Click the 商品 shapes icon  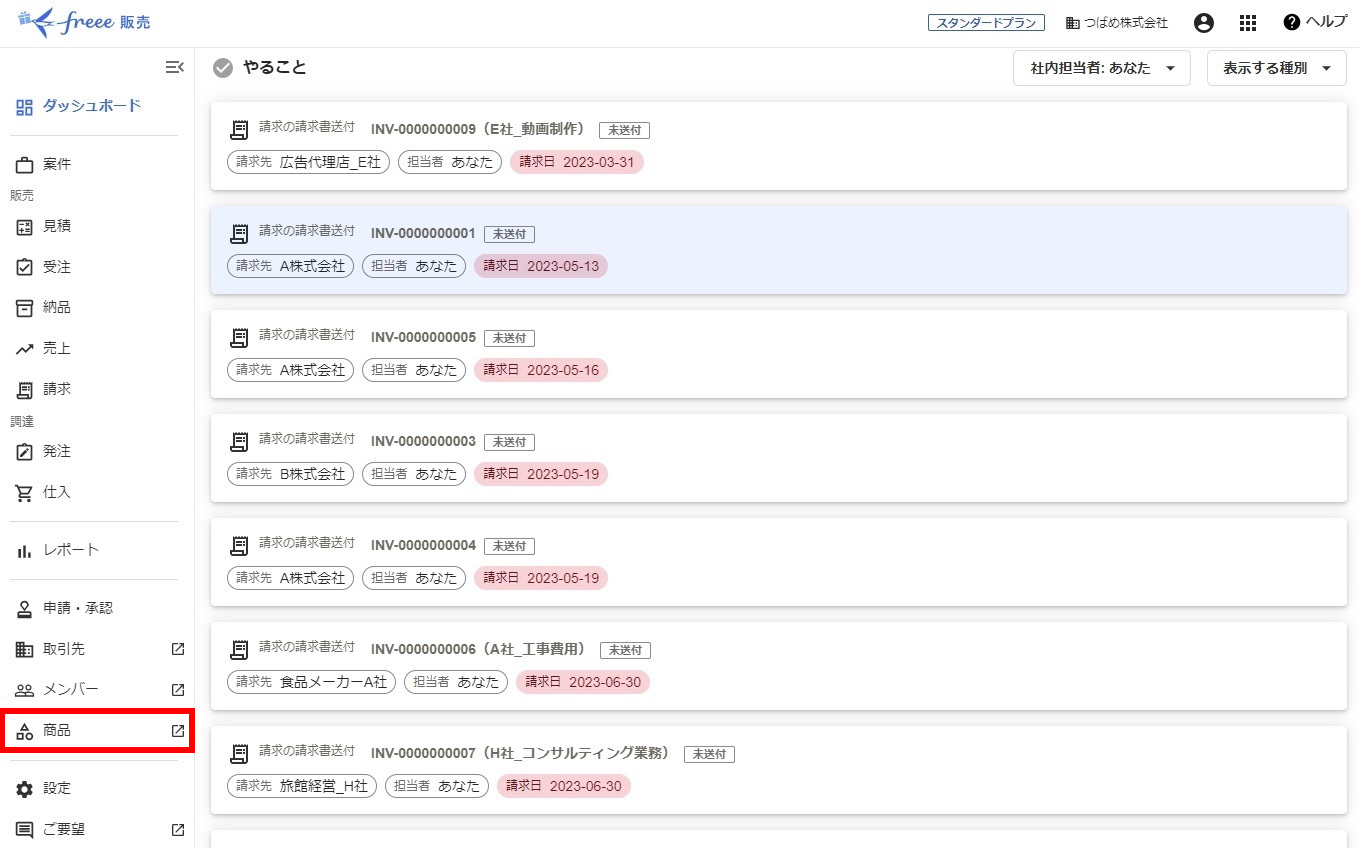click(25, 732)
